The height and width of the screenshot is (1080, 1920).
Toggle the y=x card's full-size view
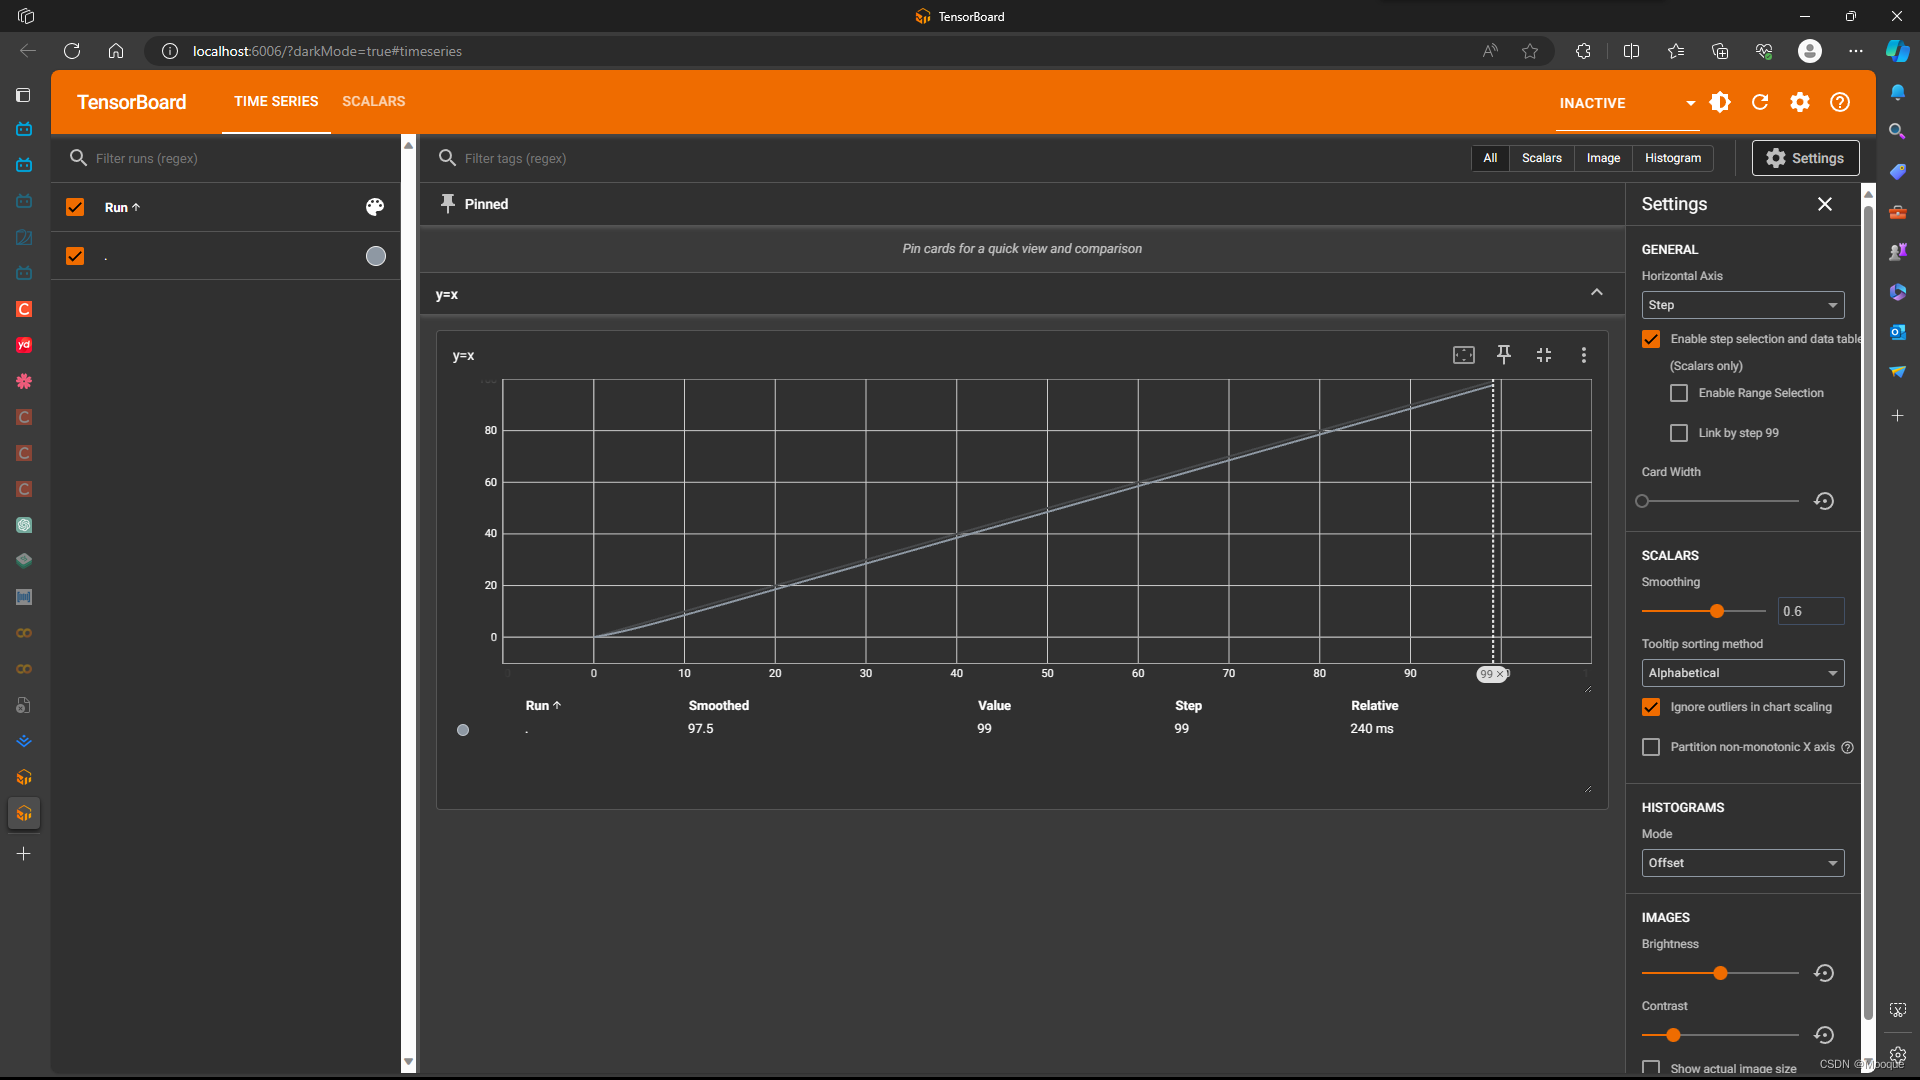tap(1543, 354)
